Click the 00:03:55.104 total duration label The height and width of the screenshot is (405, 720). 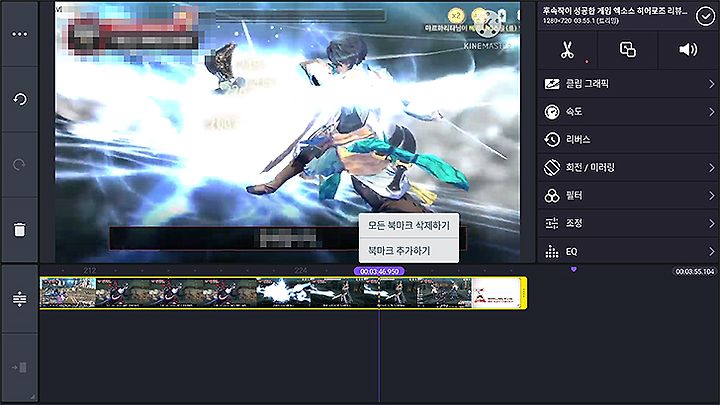click(695, 272)
